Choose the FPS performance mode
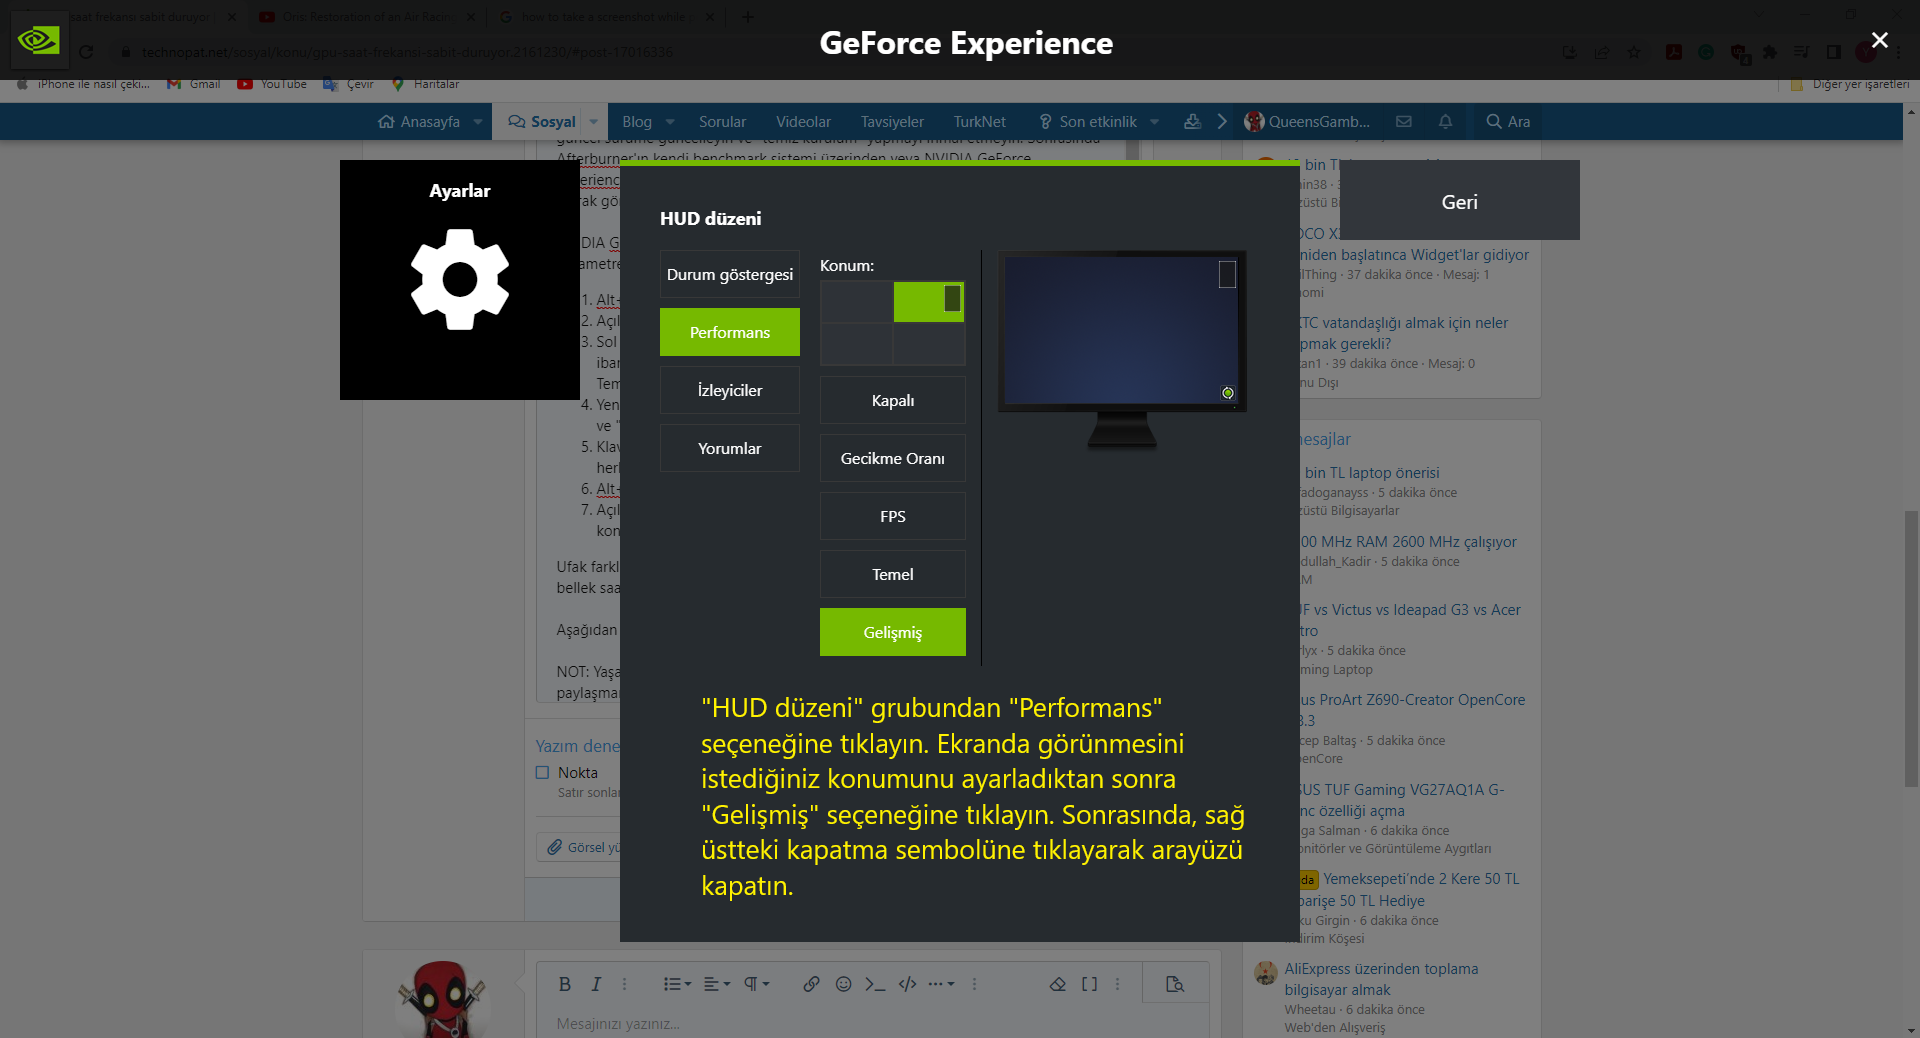The width and height of the screenshot is (1920, 1038). tap(893, 516)
